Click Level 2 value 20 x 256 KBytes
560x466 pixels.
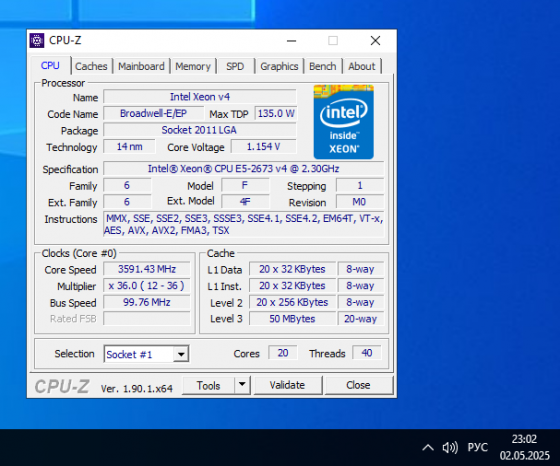pos(292,302)
